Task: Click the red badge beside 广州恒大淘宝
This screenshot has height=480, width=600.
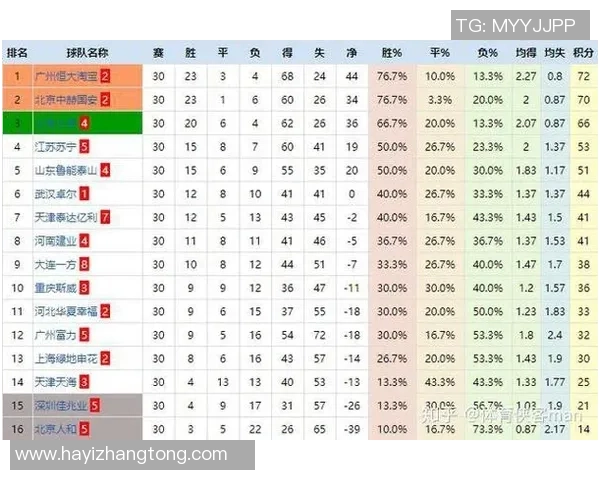Action: pyautogui.click(x=105, y=76)
